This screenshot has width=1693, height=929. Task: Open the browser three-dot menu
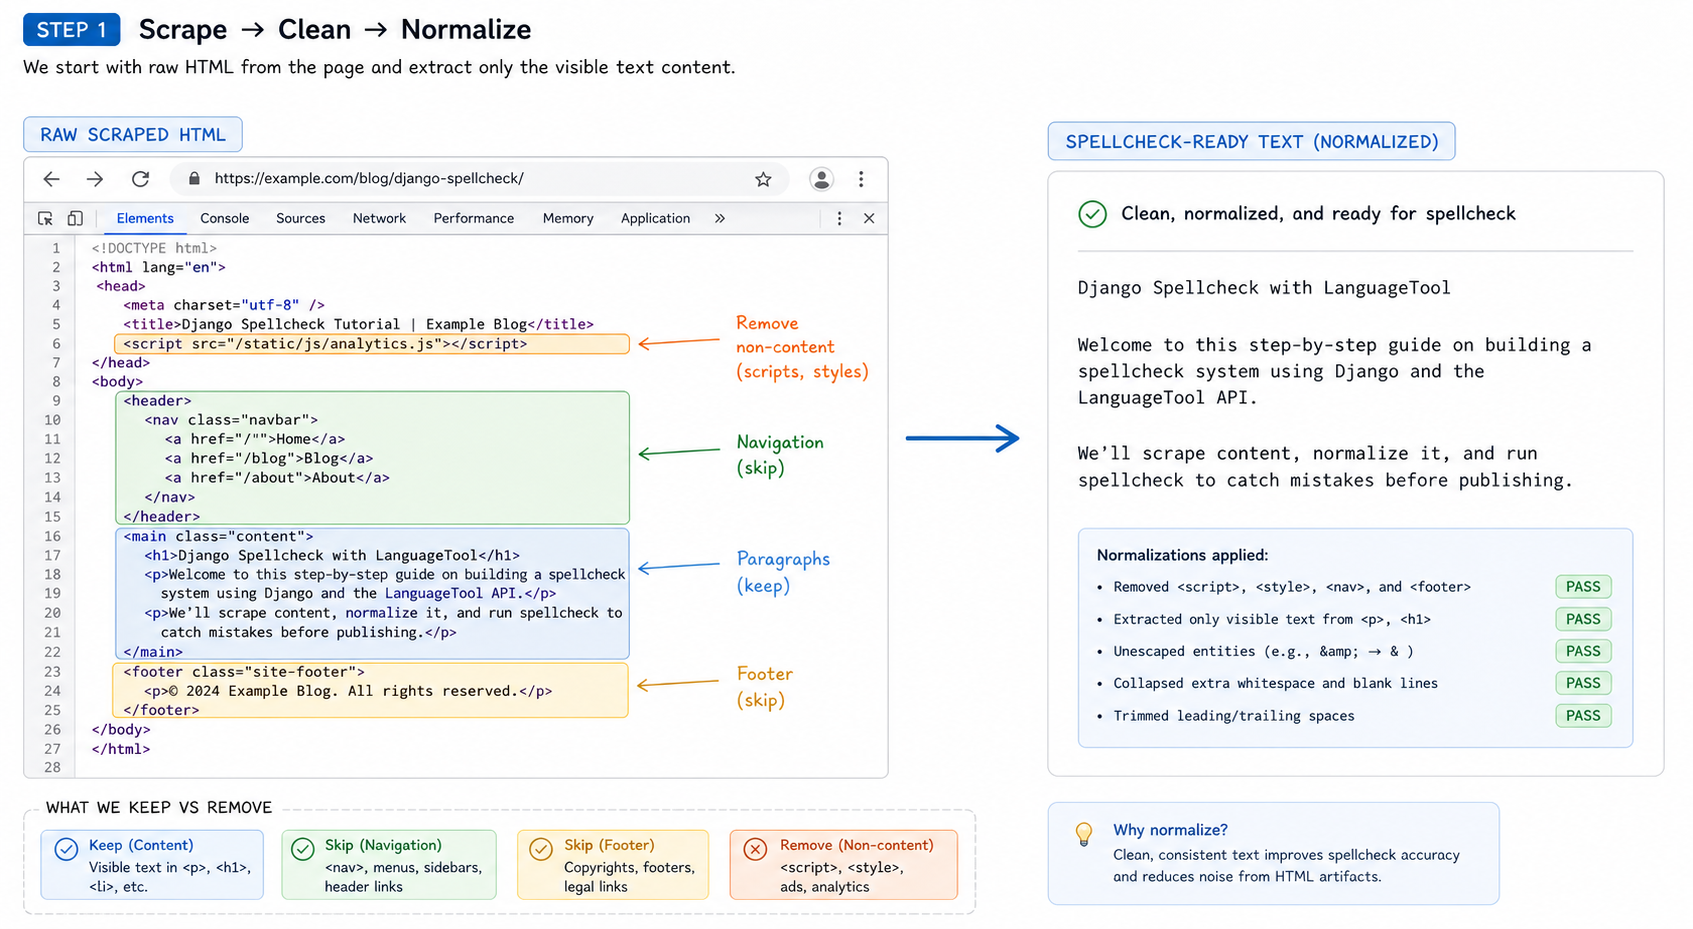(x=861, y=179)
